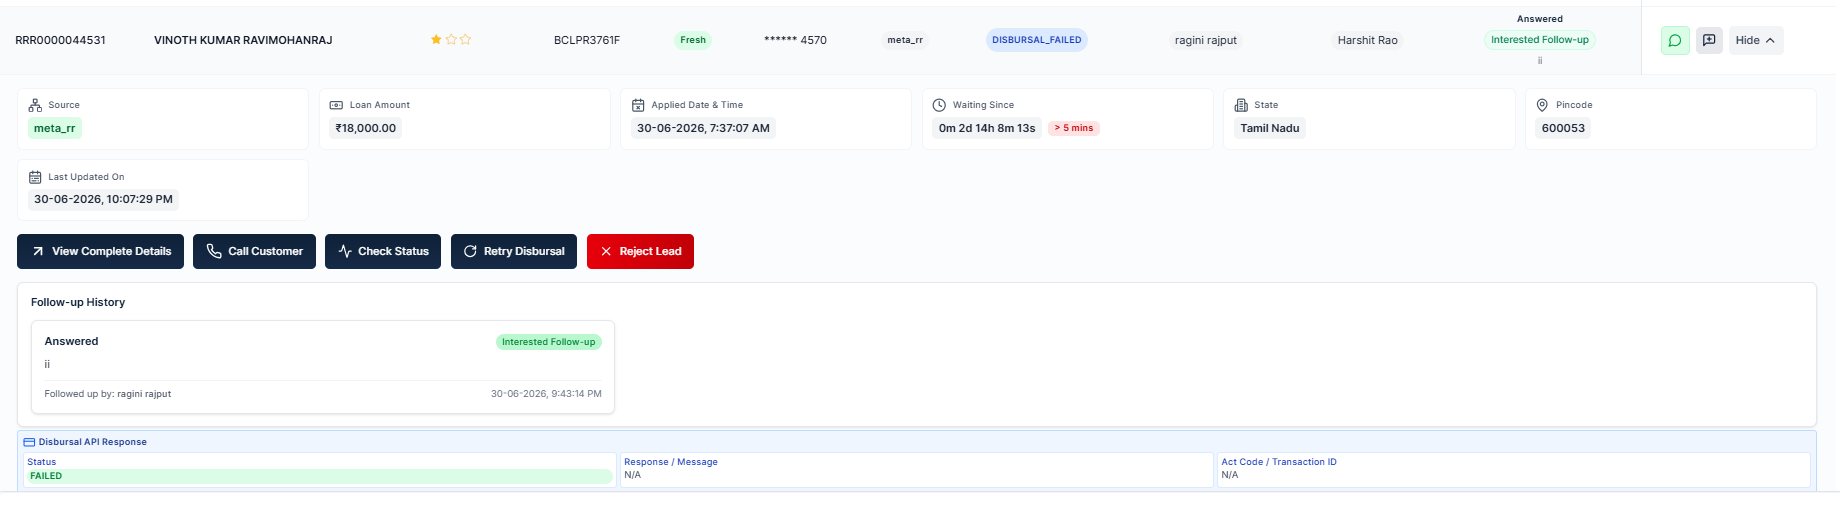Click Followed up by: ragini rajput text
This screenshot has height=505, width=1840.
(108, 394)
